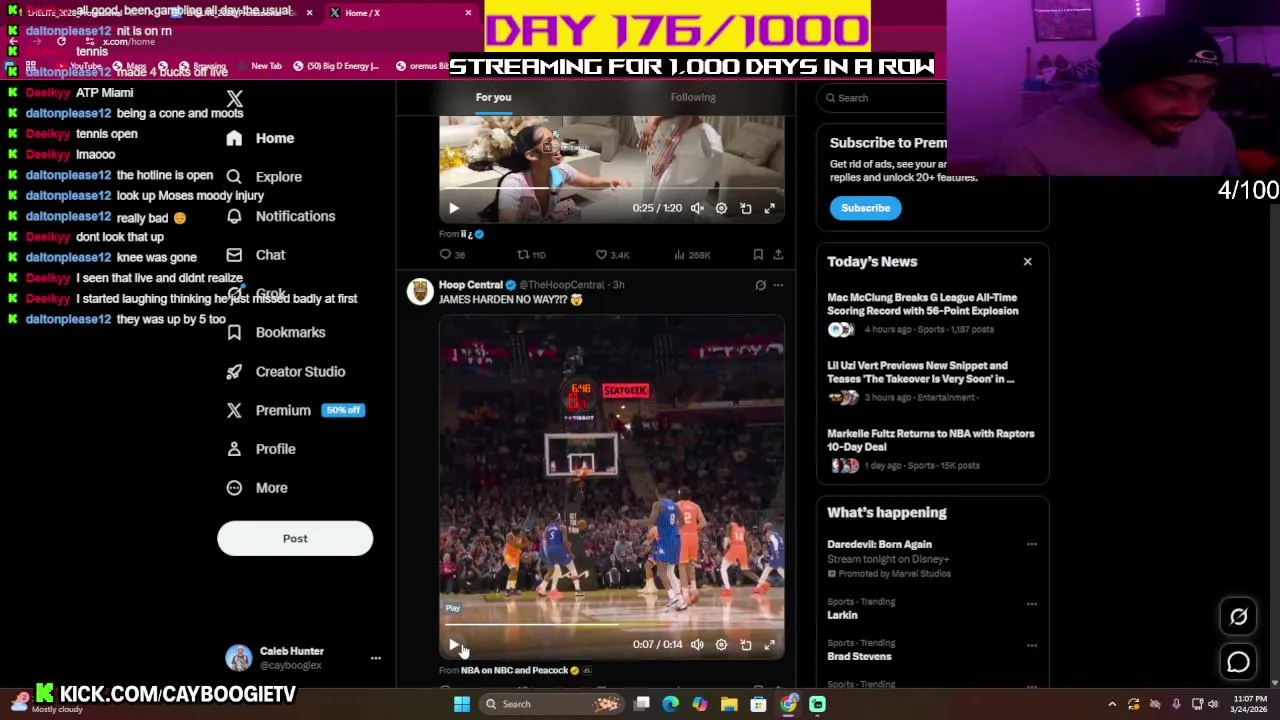This screenshot has height=720, width=1280.
Task: Click the Post button
Action: tap(295, 538)
